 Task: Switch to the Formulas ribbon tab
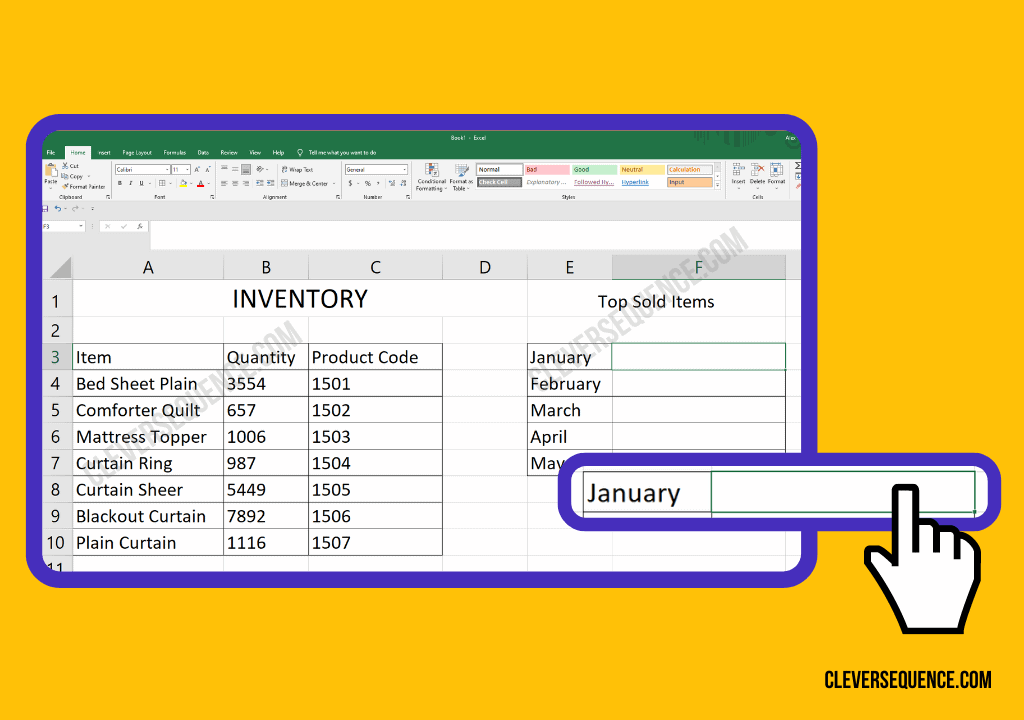(x=175, y=152)
